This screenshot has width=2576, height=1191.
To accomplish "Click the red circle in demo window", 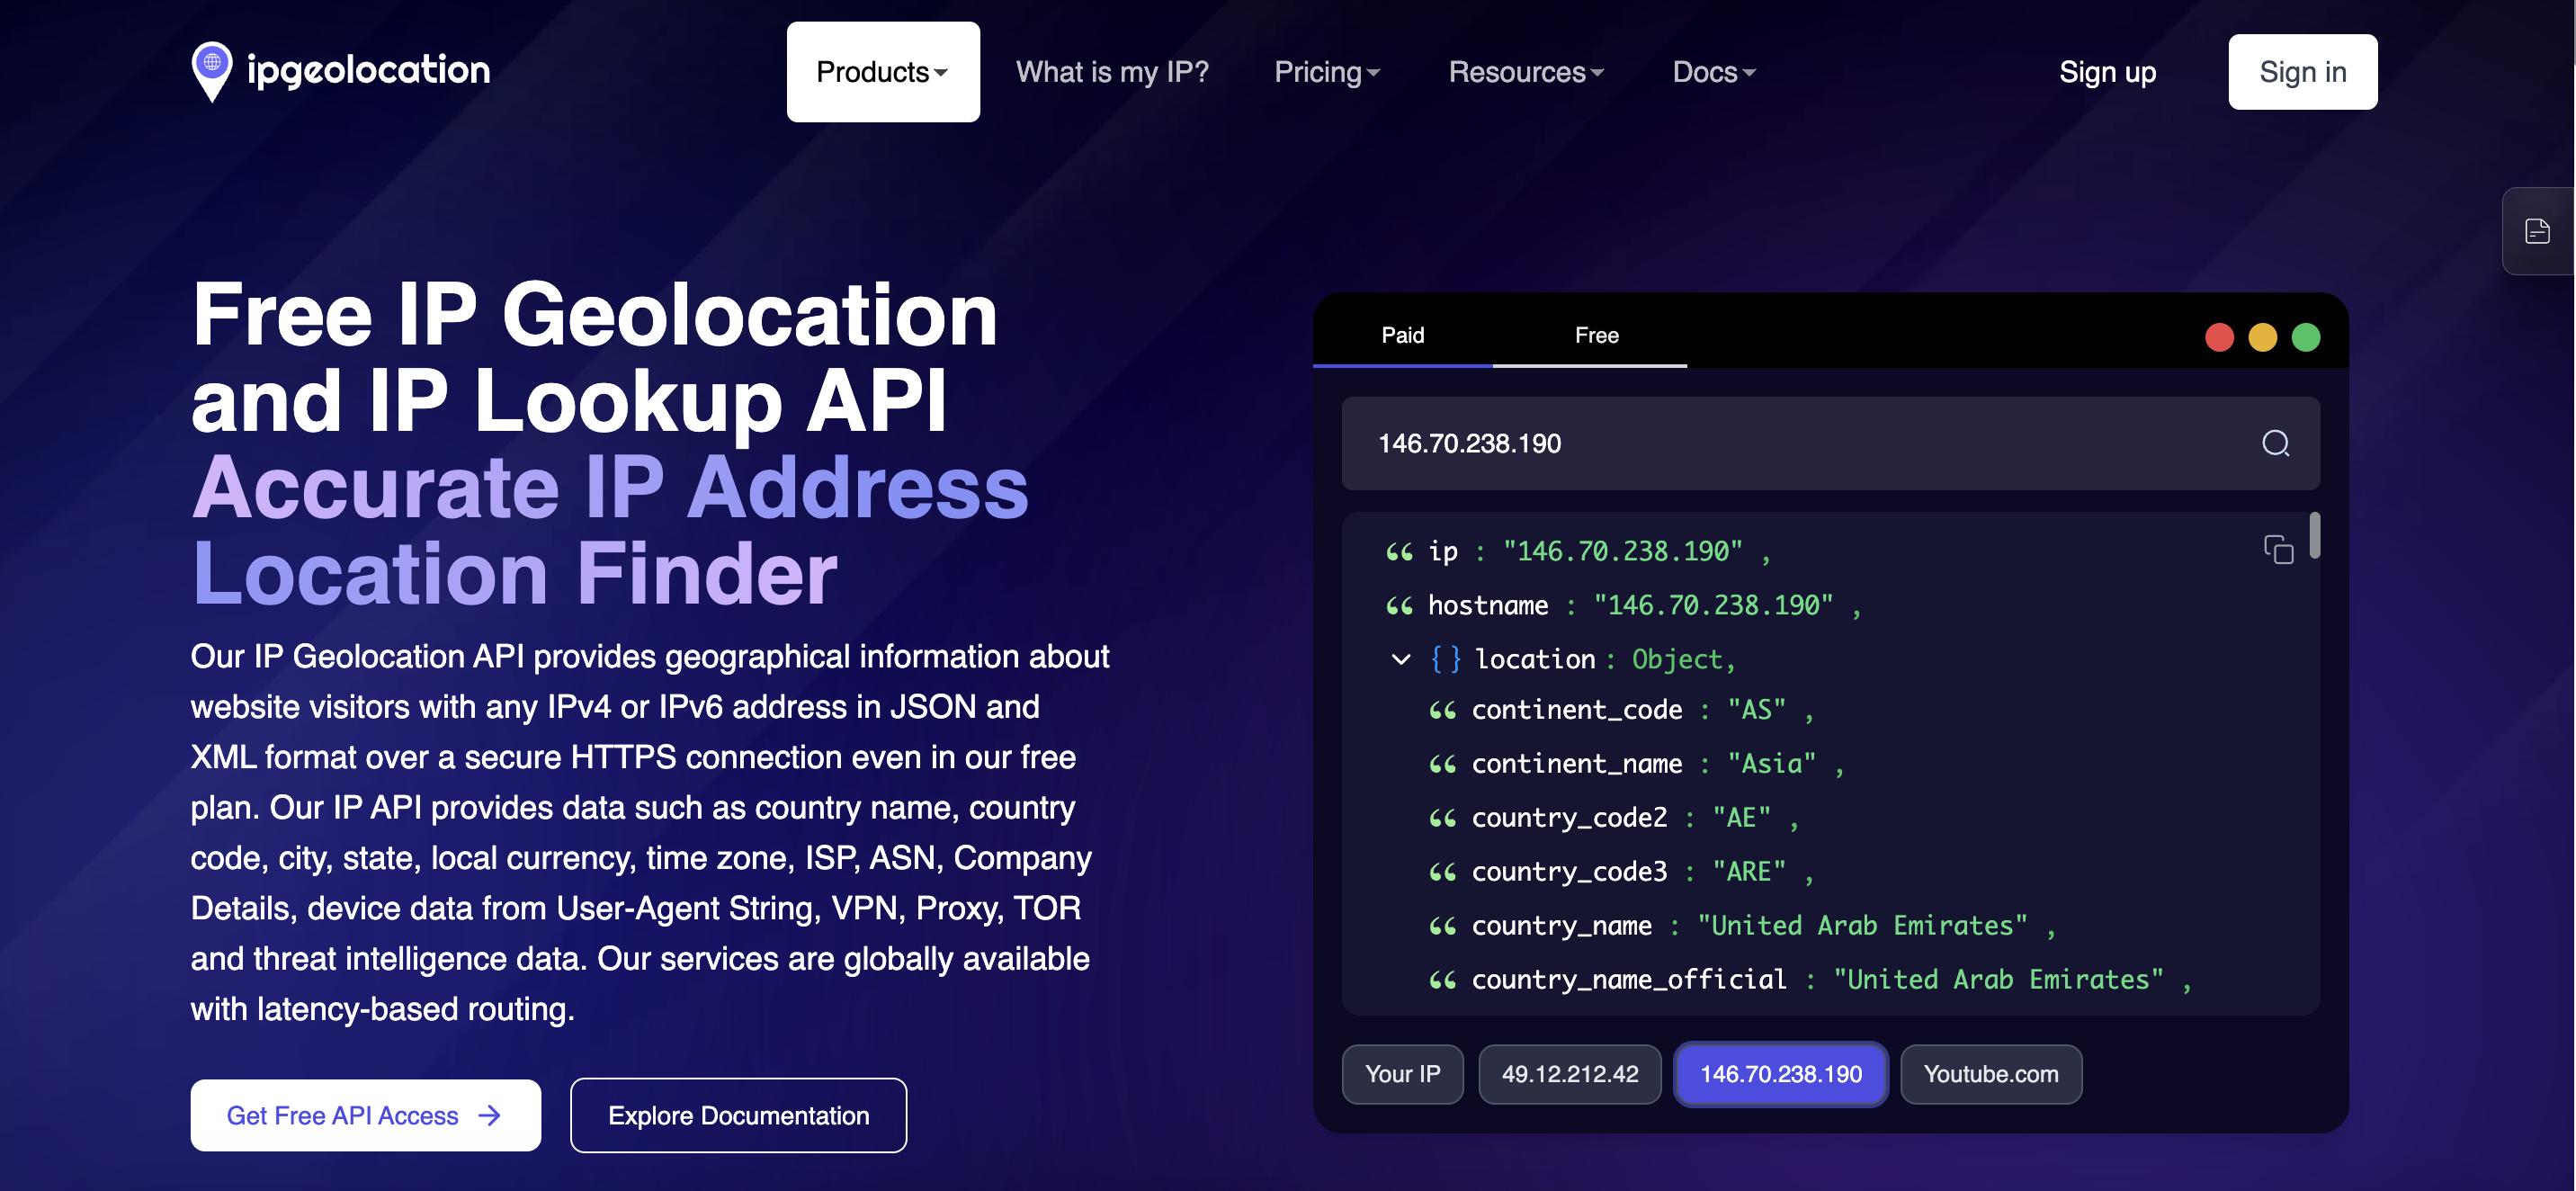I will click(x=2218, y=337).
